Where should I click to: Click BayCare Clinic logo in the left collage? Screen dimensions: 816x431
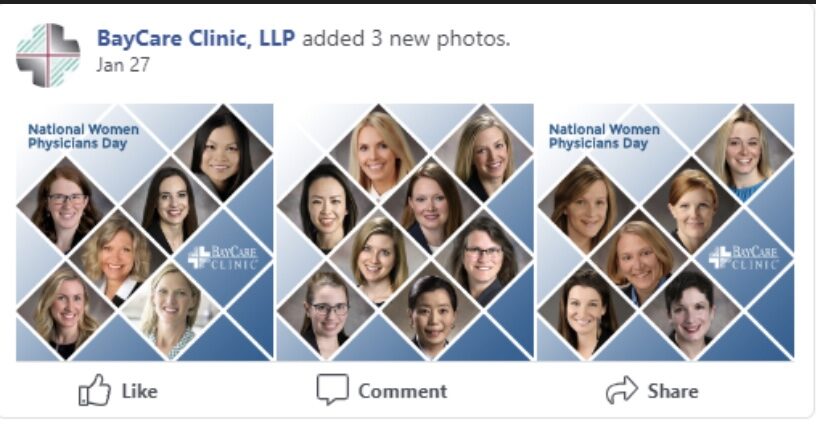[222, 257]
